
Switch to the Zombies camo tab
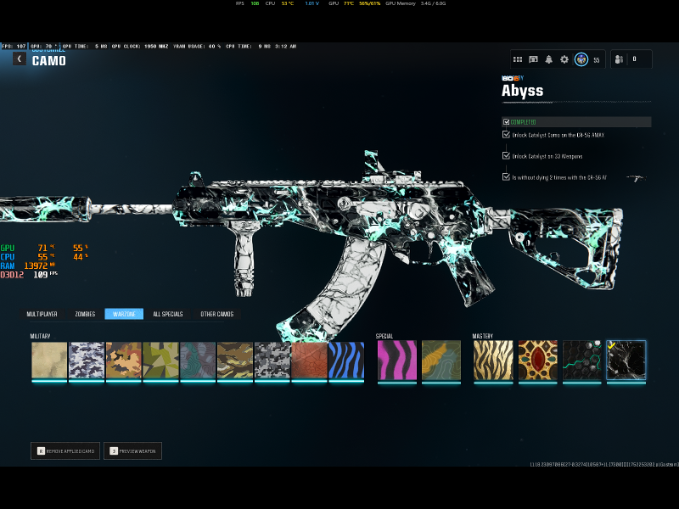85,314
